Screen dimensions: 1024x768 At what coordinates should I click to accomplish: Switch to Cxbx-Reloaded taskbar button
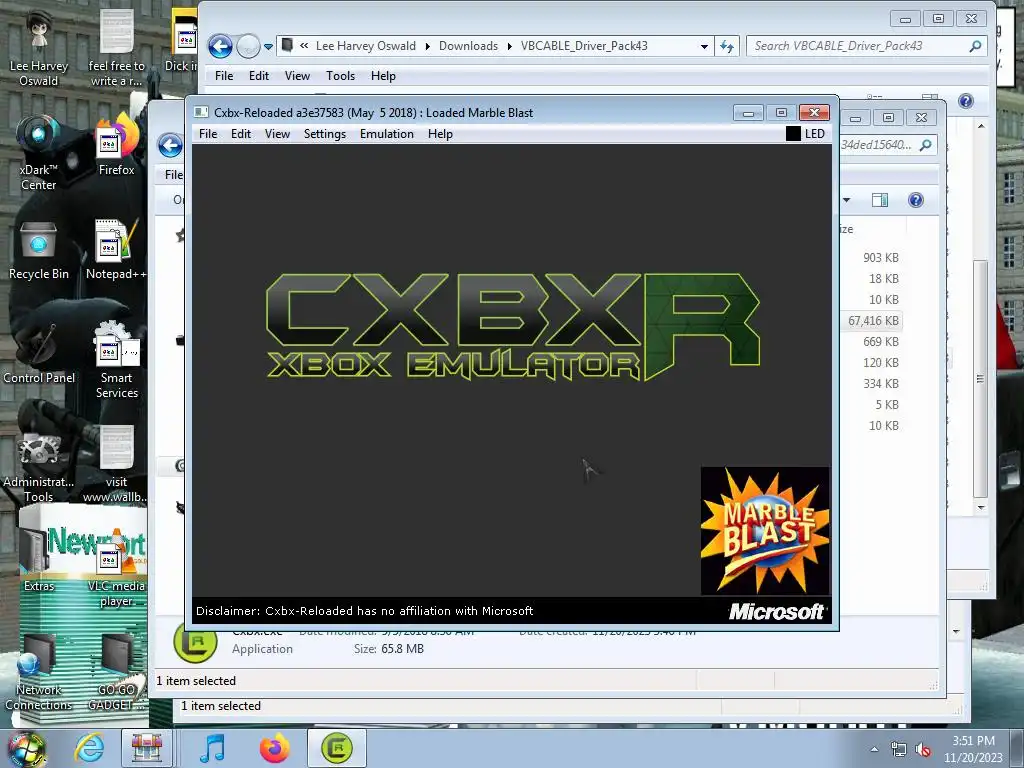(337, 748)
